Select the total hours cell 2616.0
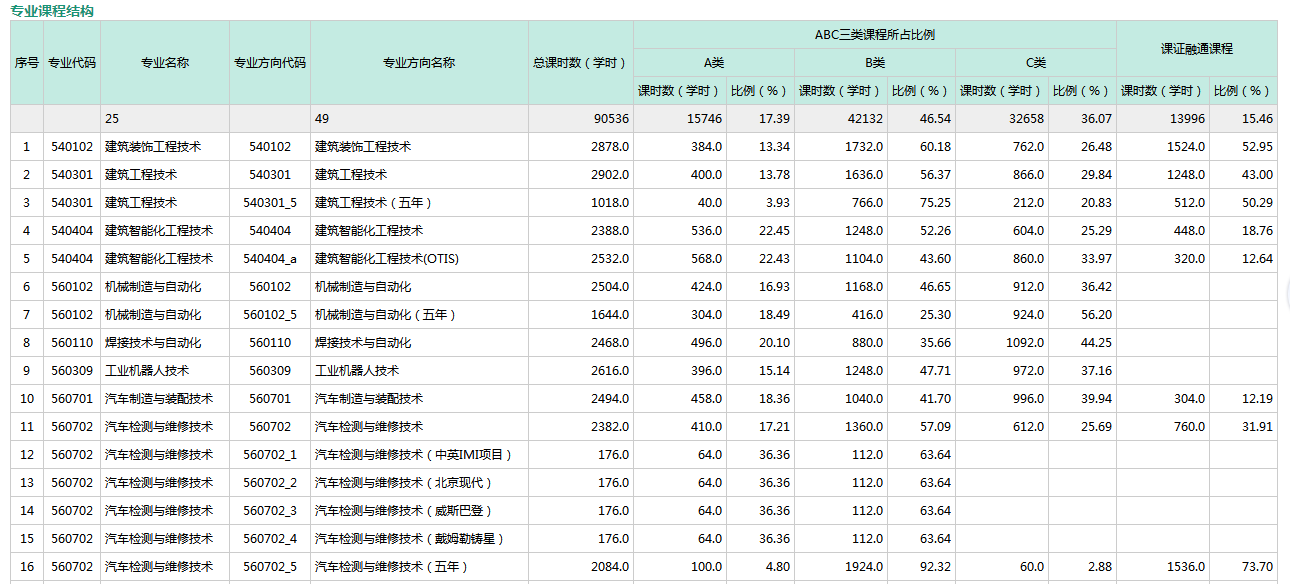 581,370
